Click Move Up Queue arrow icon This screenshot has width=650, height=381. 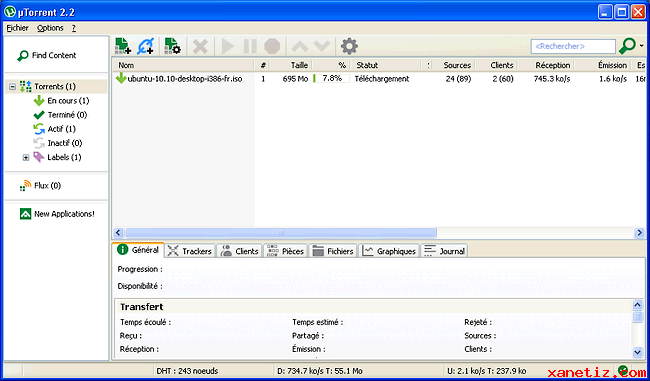(x=300, y=46)
